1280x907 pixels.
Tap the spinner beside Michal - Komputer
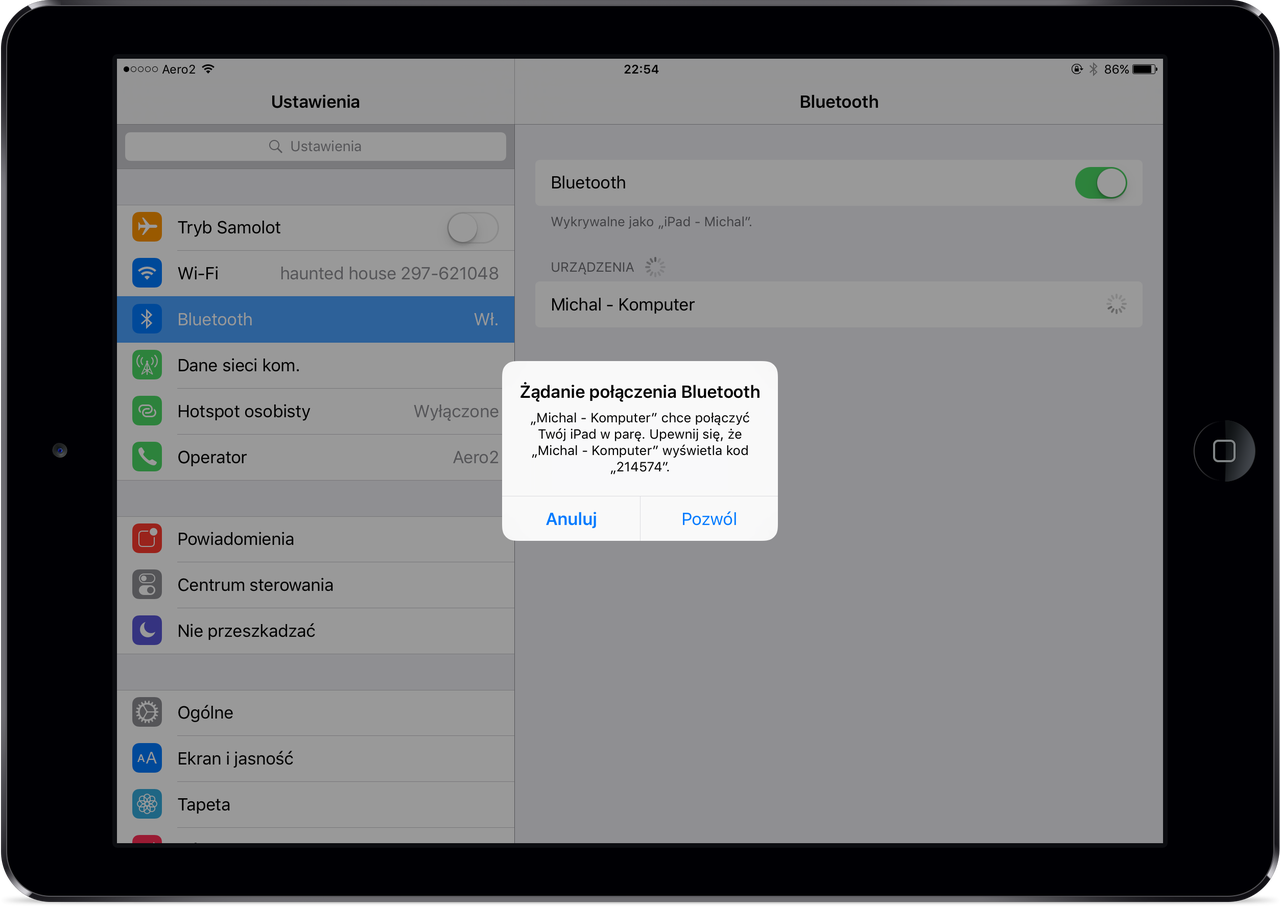click(1116, 305)
